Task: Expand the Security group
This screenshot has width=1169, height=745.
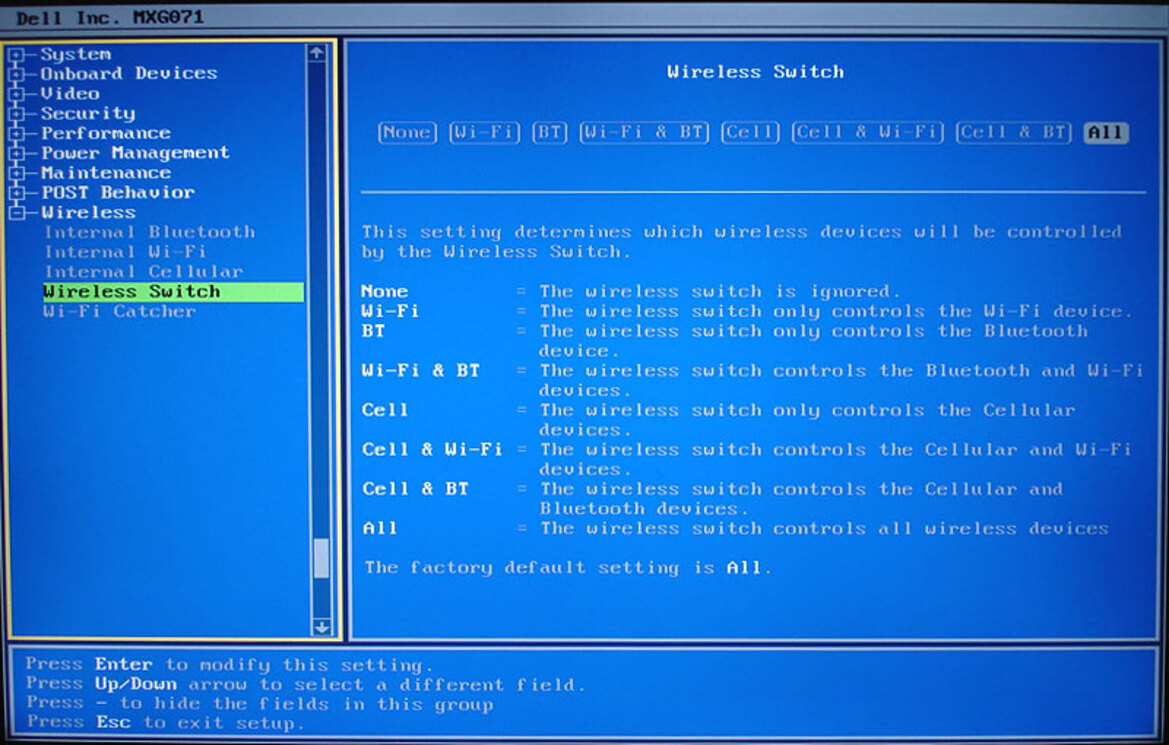Action: [x=16, y=113]
